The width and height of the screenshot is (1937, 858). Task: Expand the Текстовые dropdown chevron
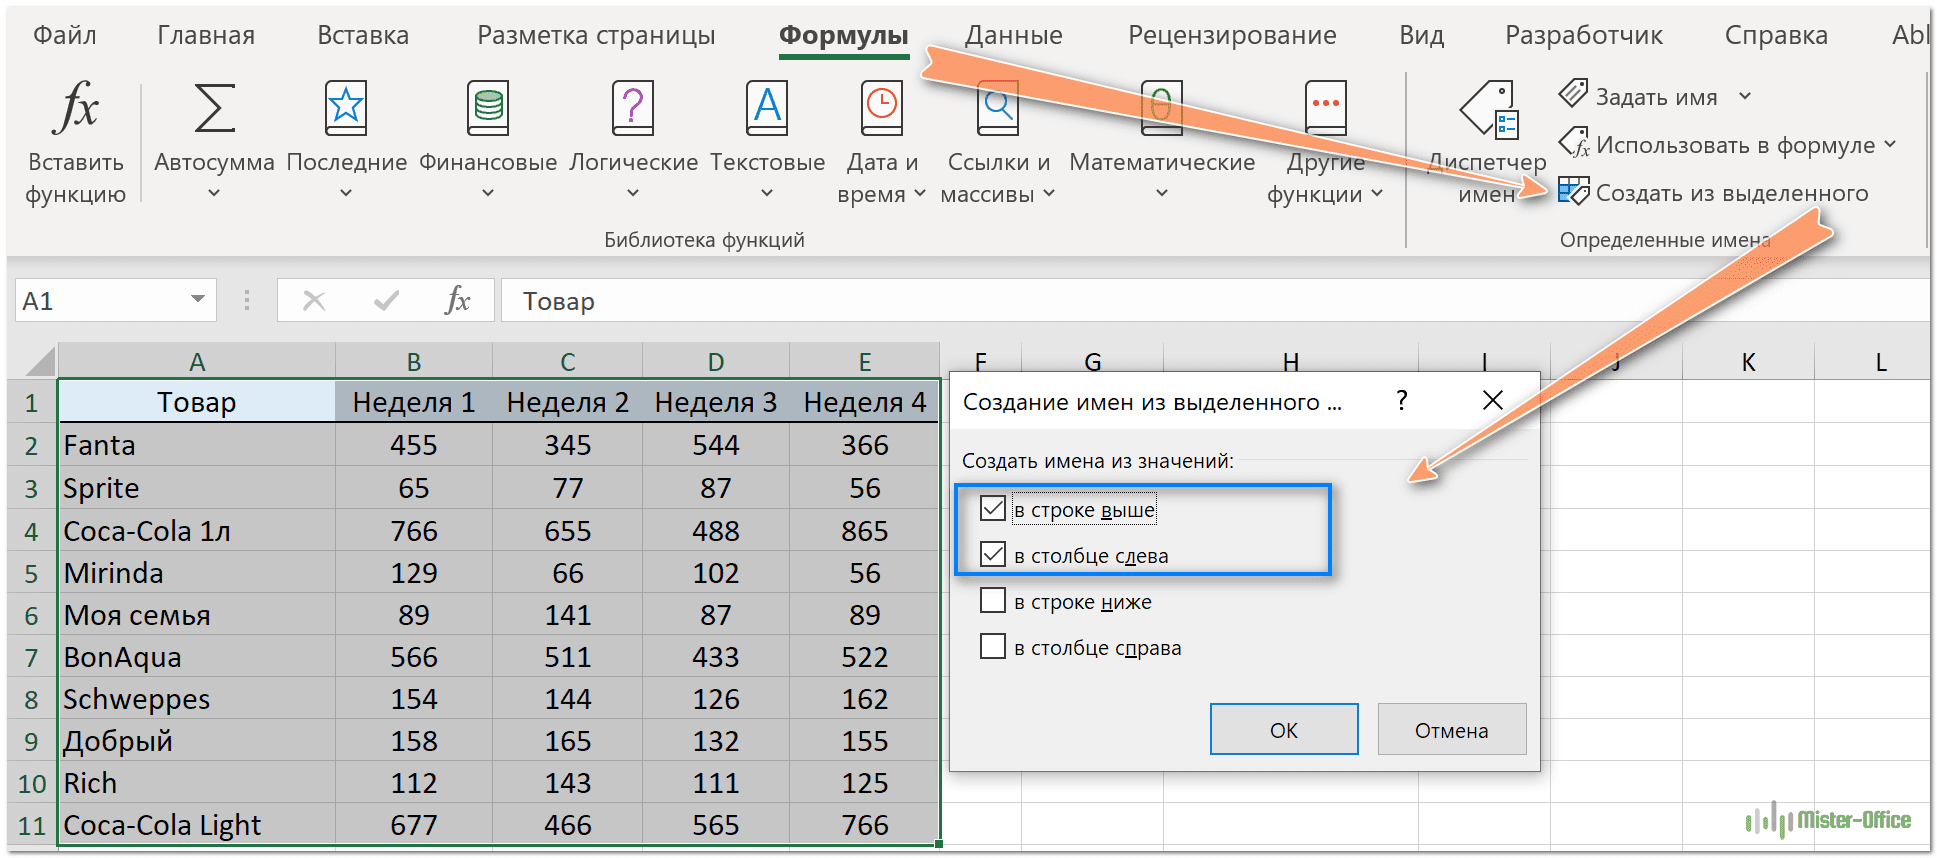point(767,193)
